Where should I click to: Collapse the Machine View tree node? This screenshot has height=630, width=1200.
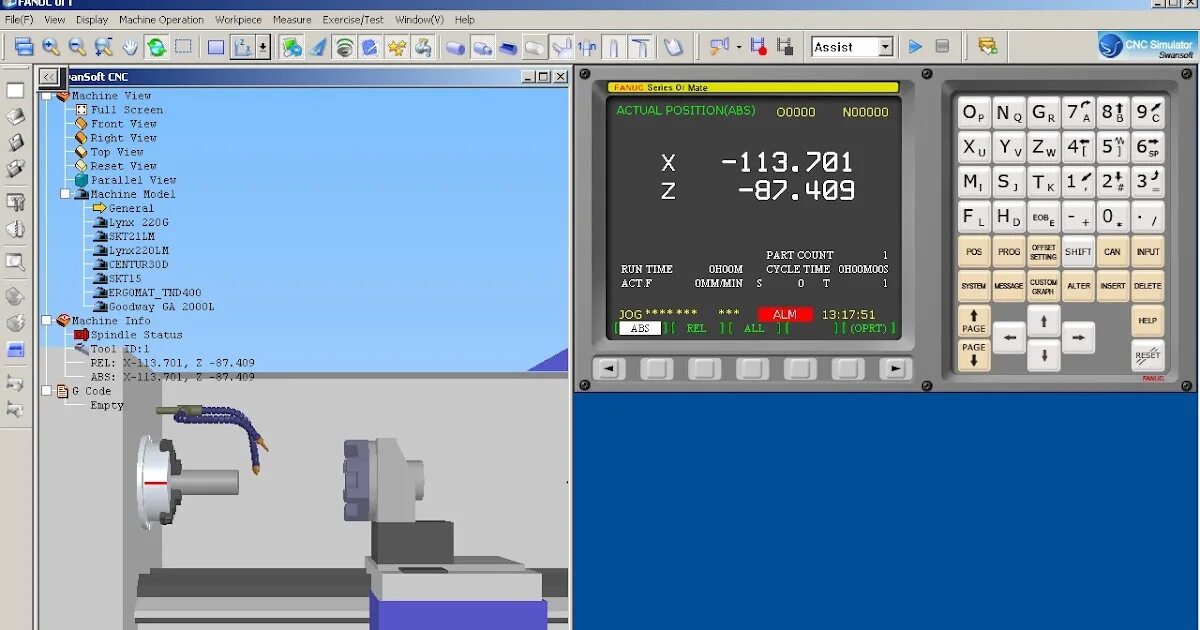tap(47, 97)
